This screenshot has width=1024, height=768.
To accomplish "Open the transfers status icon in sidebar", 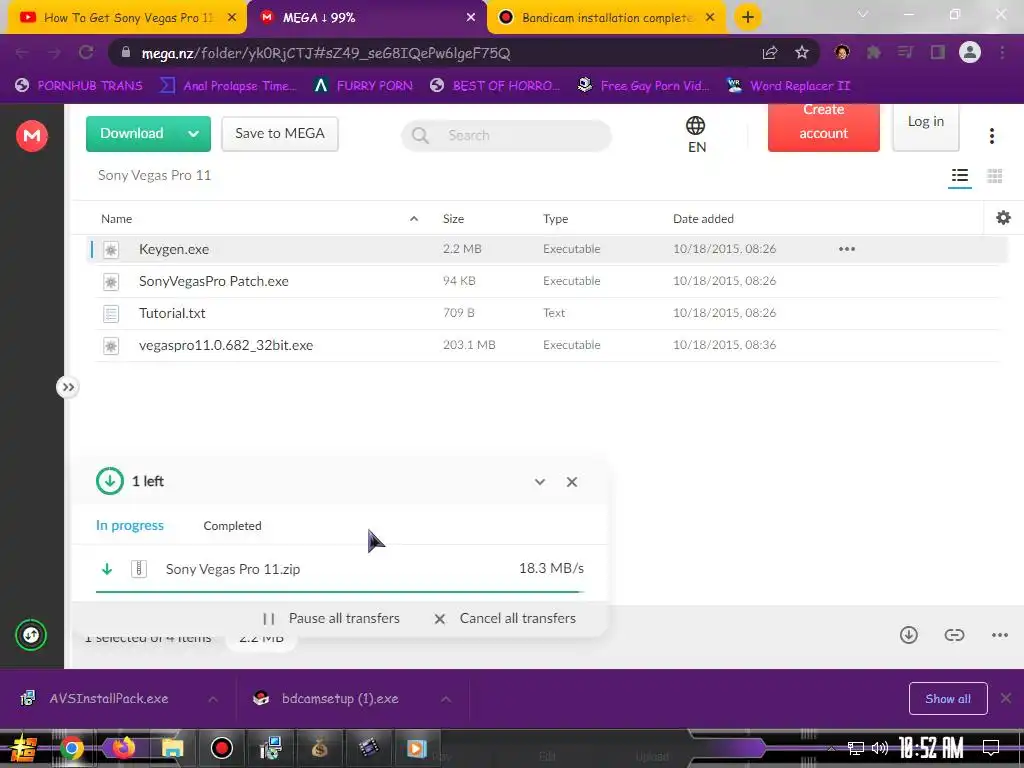I will (31, 635).
